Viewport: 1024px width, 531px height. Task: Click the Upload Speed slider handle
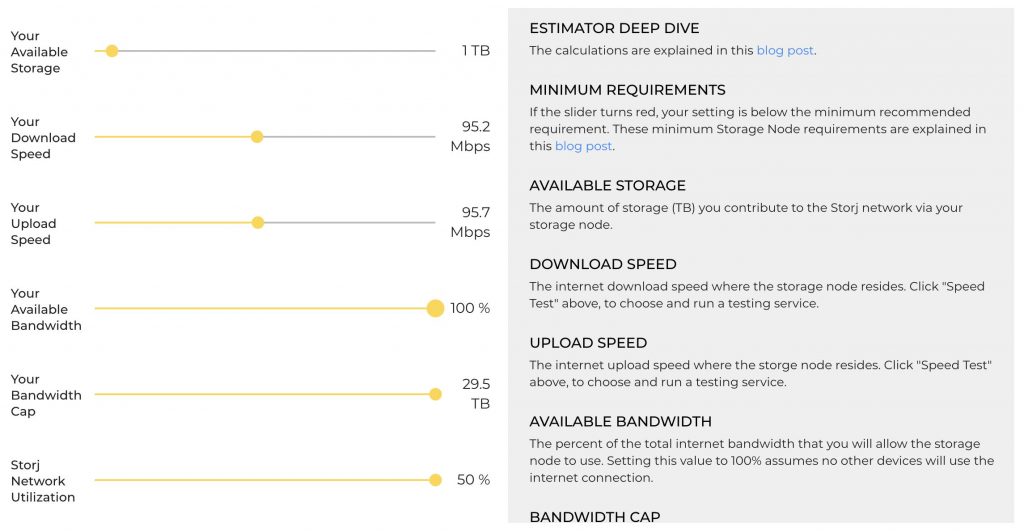click(x=258, y=223)
